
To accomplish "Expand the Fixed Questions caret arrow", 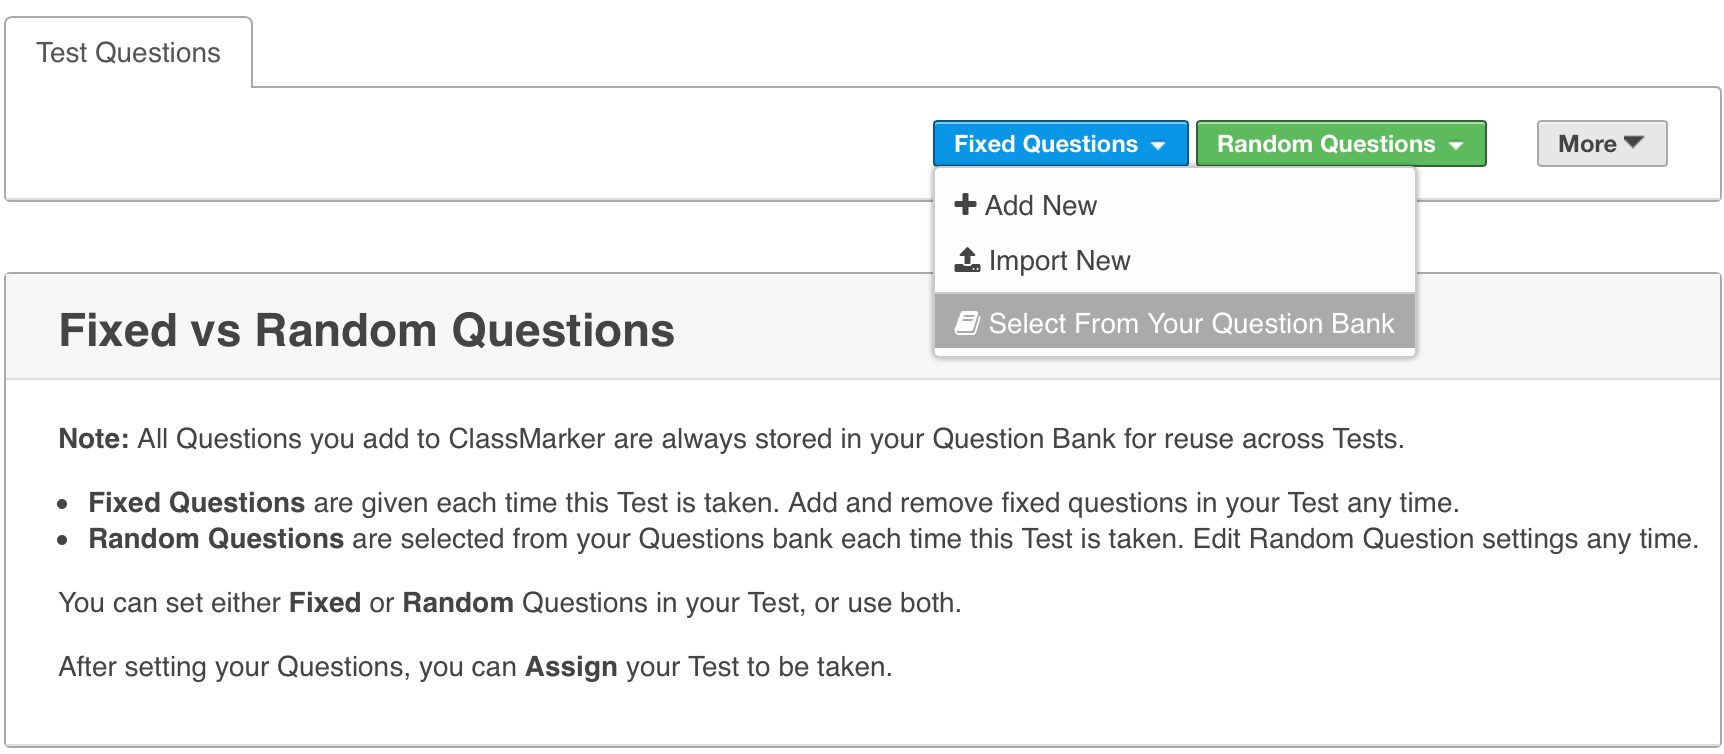I will point(1158,145).
